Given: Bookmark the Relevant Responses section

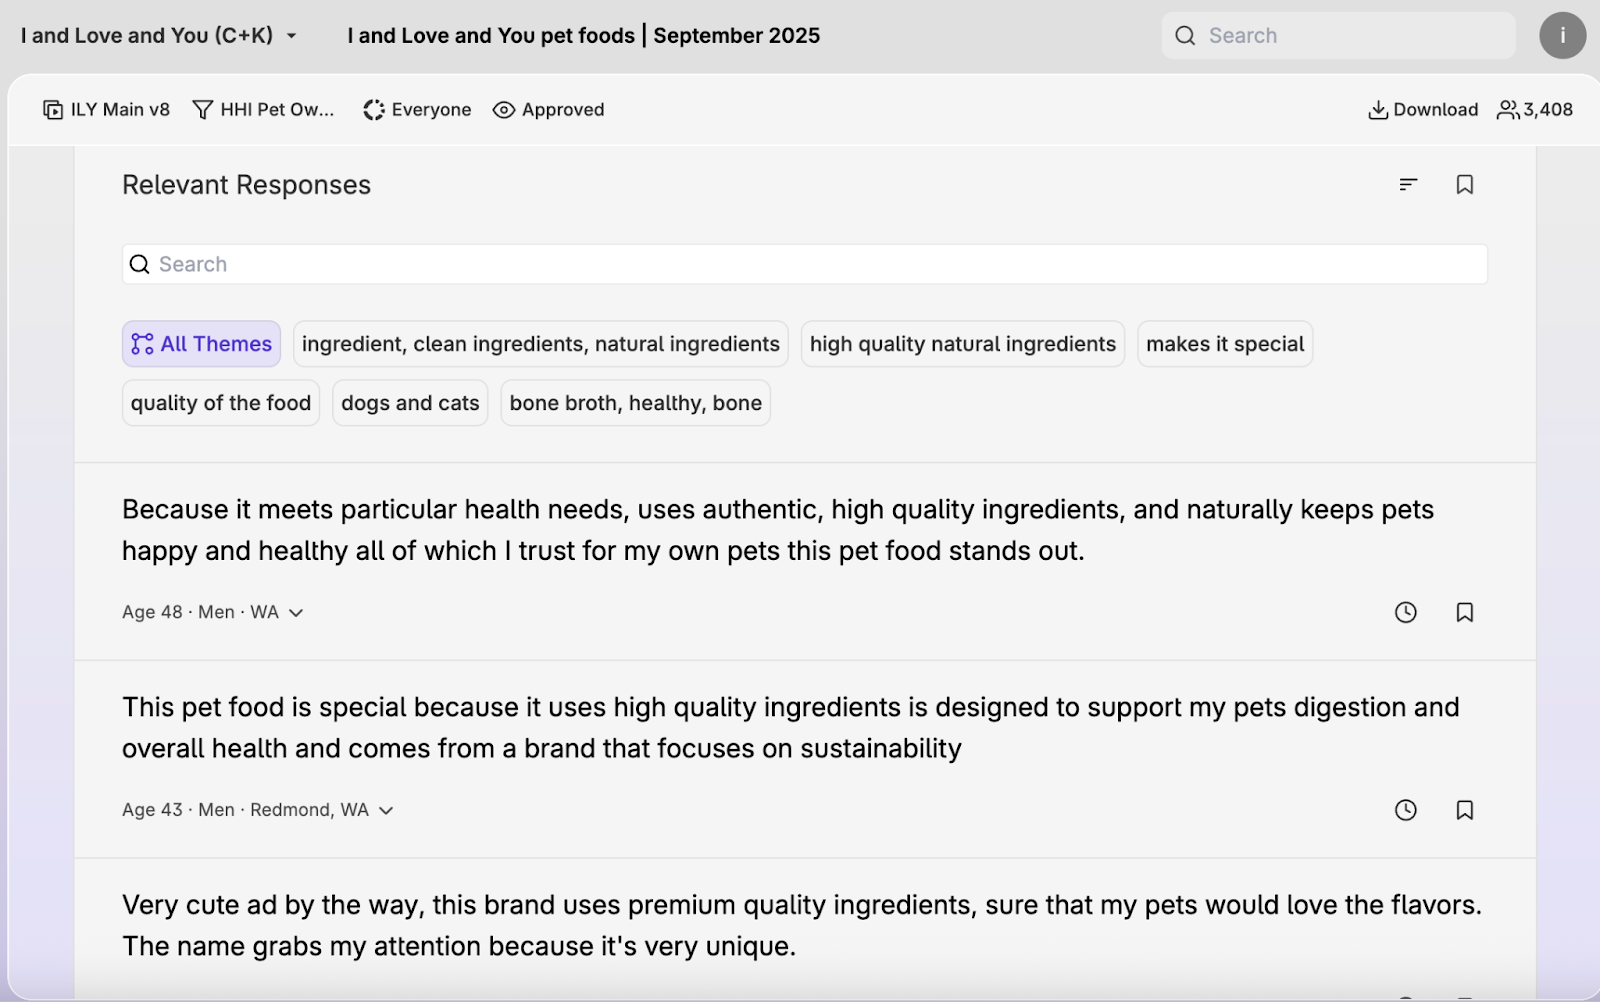Looking at the screenshot, I should click(x=1464, y=185).
